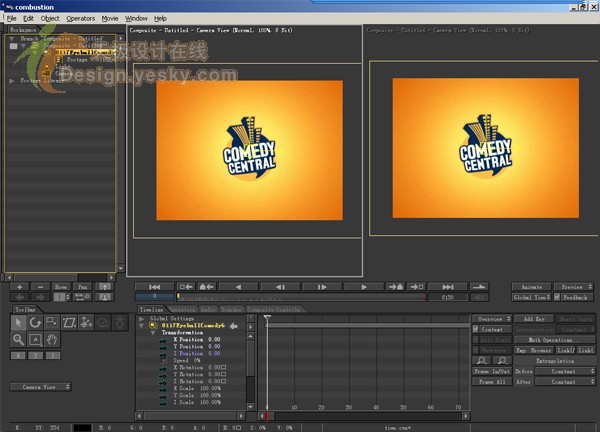The image size is (600, 432).
Task: Select the Pivot point axis tool
Action: pos(86,323)
